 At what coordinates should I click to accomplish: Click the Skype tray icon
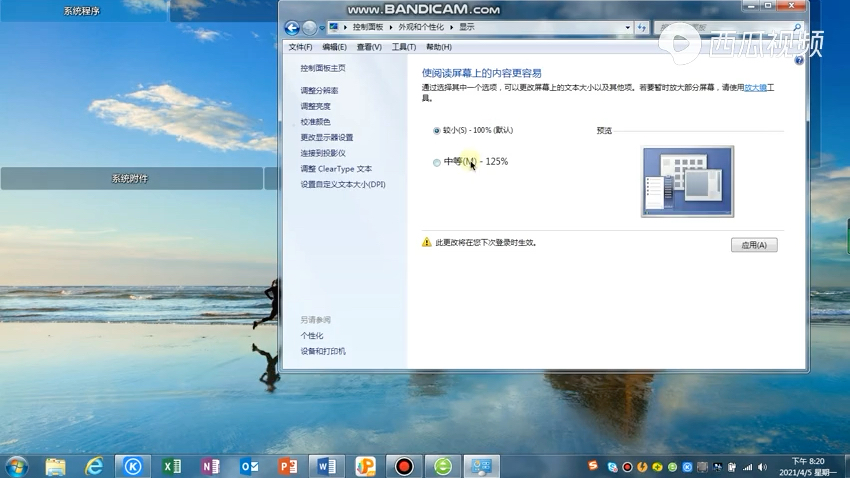613,467
